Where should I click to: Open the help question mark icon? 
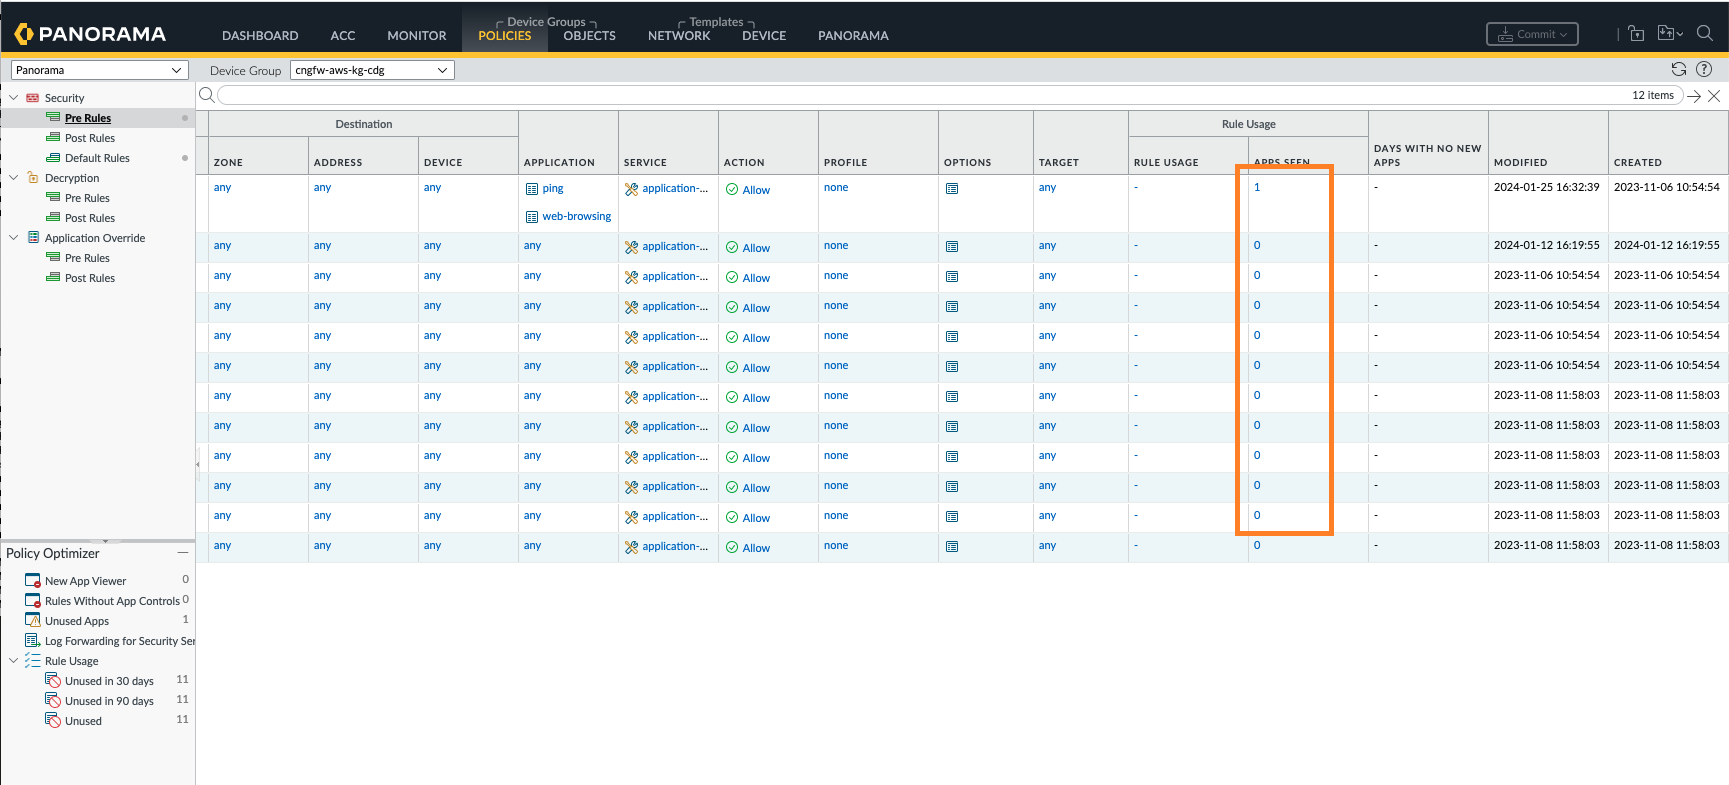tap(1704, 70)
